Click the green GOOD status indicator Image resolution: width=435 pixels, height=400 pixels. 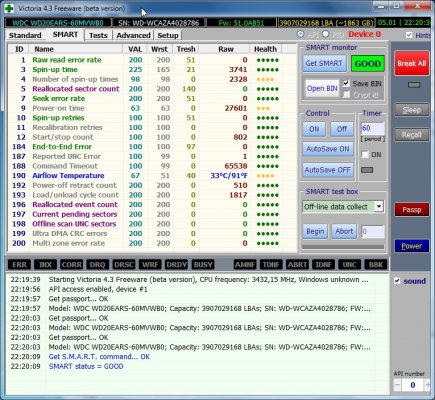click(368, 64)
